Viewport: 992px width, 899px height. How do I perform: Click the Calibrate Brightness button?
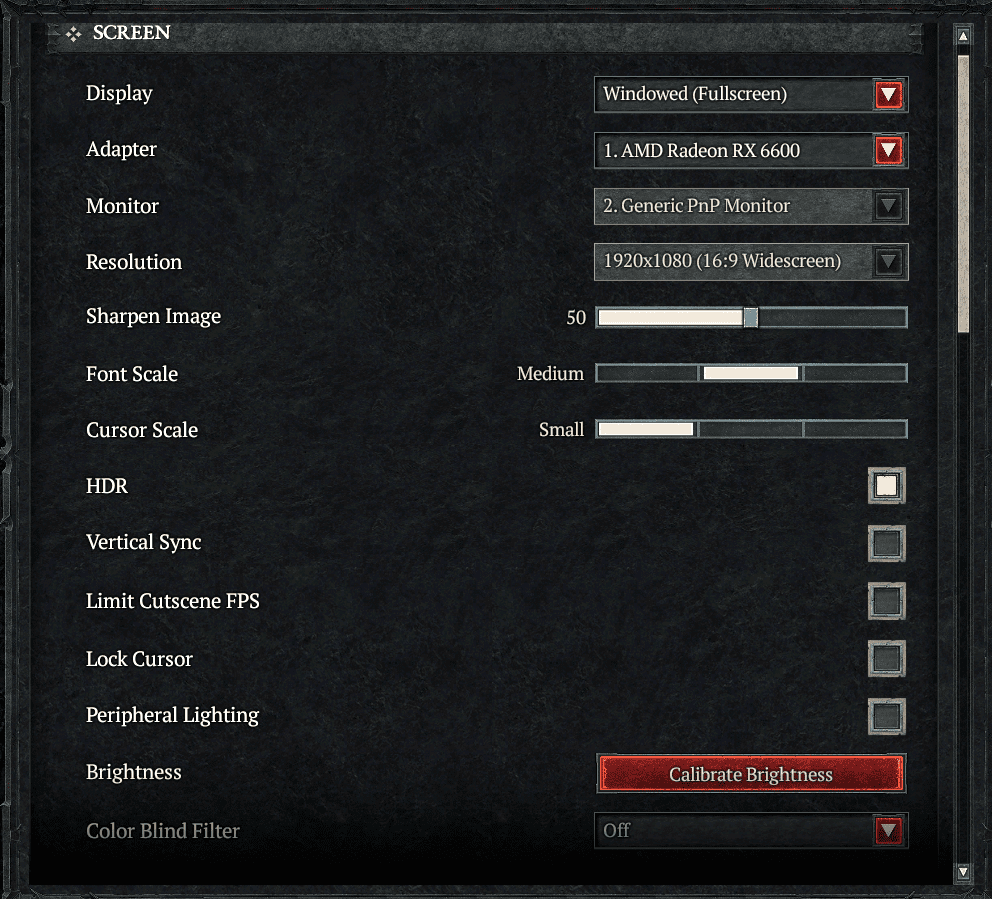(x=751, y=774)
